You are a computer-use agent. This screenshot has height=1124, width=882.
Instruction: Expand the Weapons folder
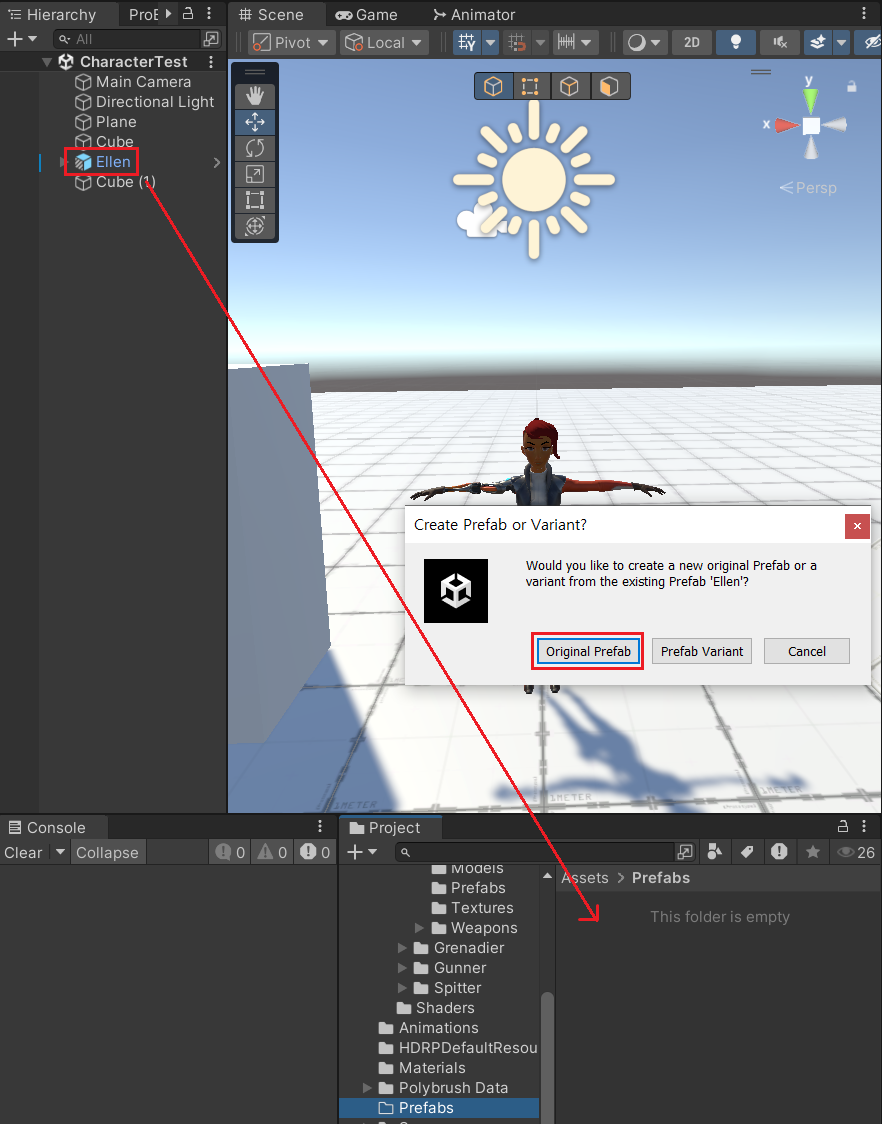419,928
